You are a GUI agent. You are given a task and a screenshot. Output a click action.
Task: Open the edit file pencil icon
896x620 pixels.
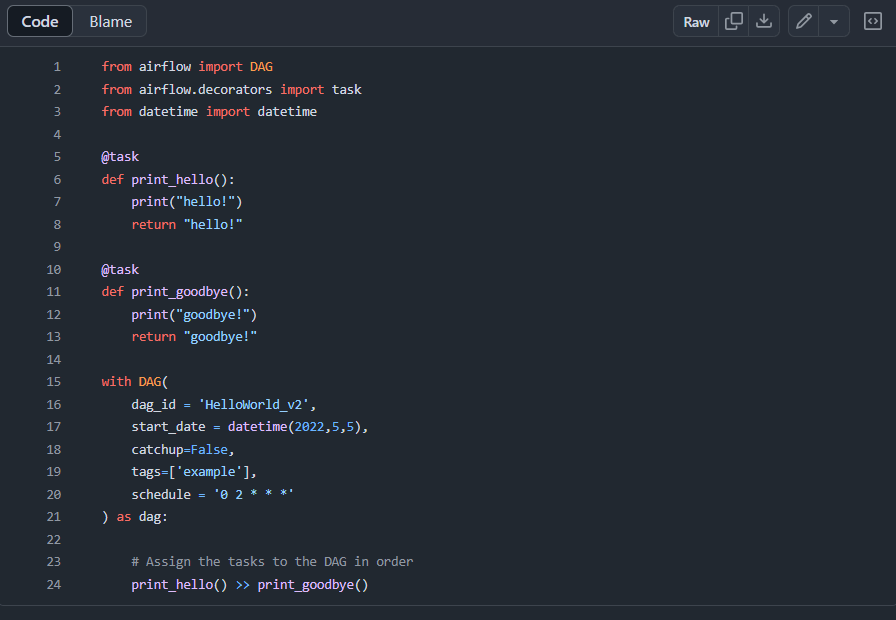pos(803,21)
